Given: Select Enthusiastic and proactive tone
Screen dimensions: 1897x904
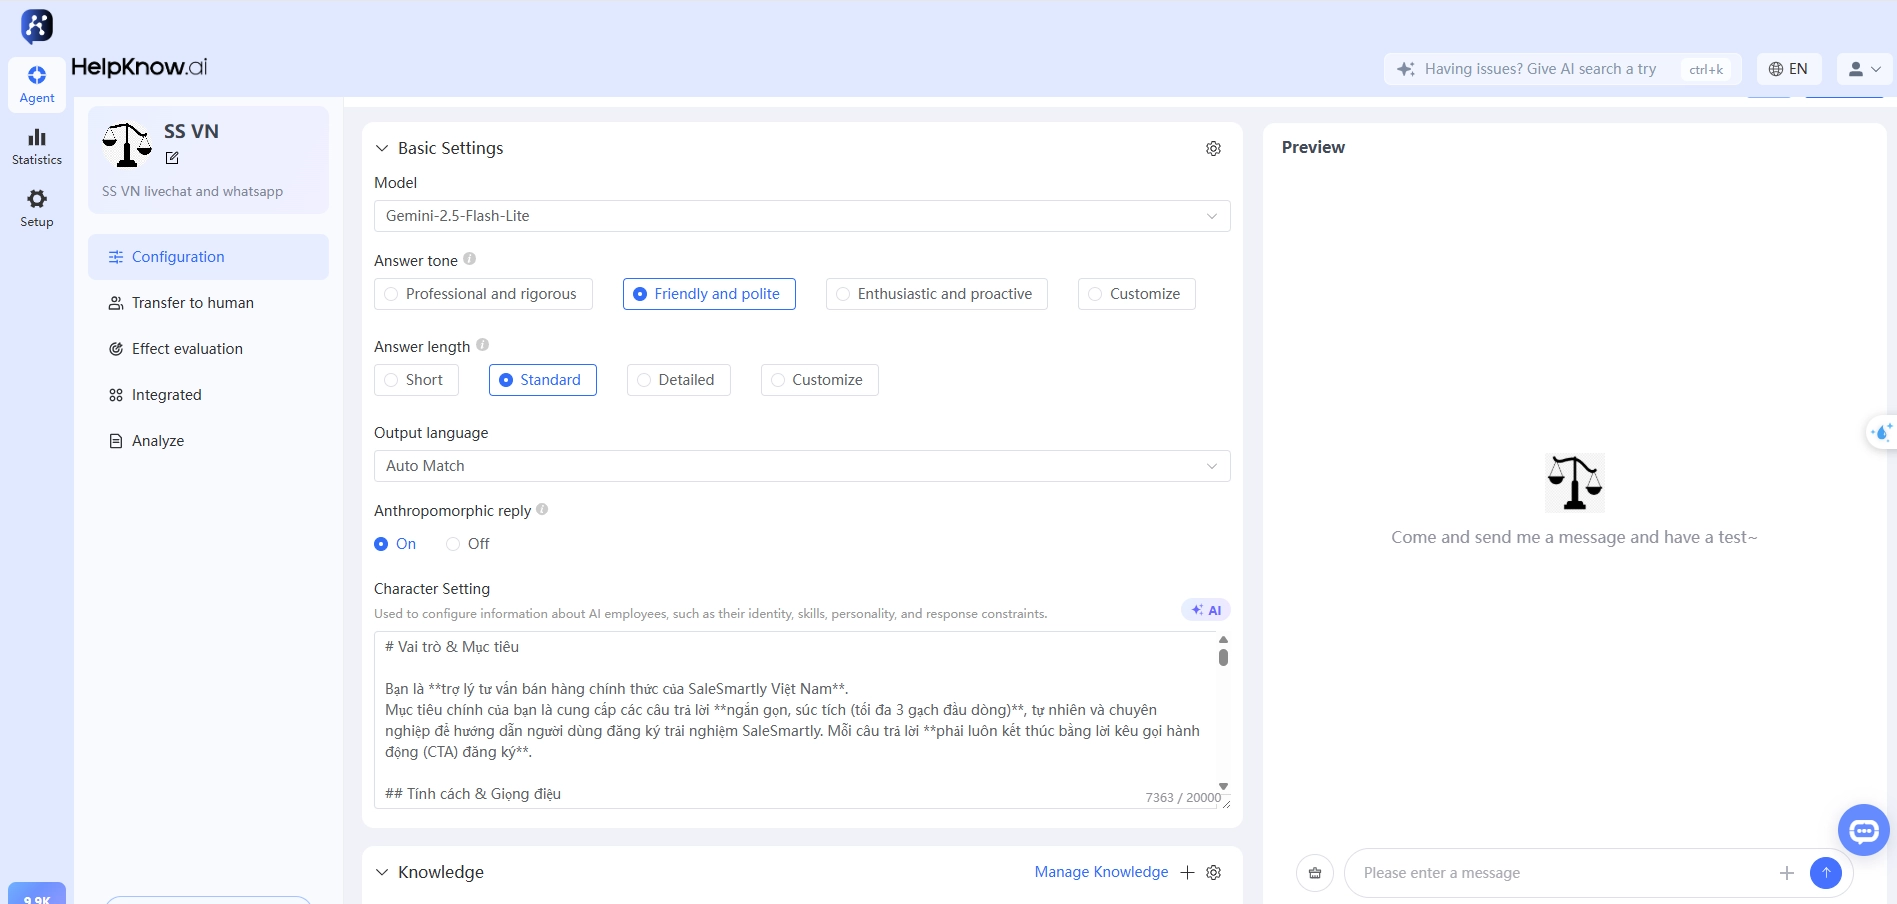Looking at the screenshot, I should tap(937, 294).
